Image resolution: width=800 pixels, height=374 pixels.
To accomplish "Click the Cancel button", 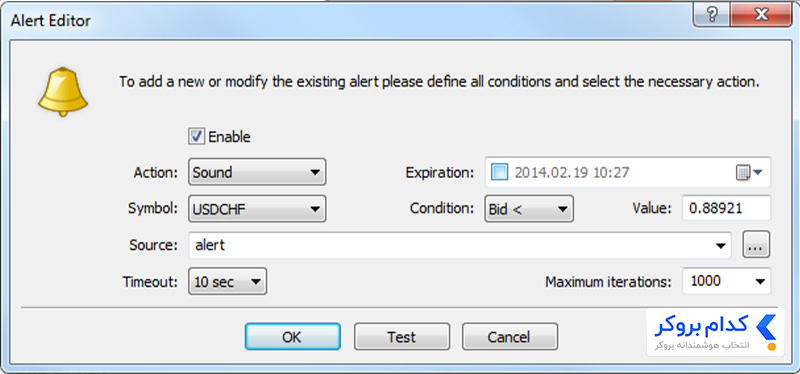I will (x=510, y=337).
